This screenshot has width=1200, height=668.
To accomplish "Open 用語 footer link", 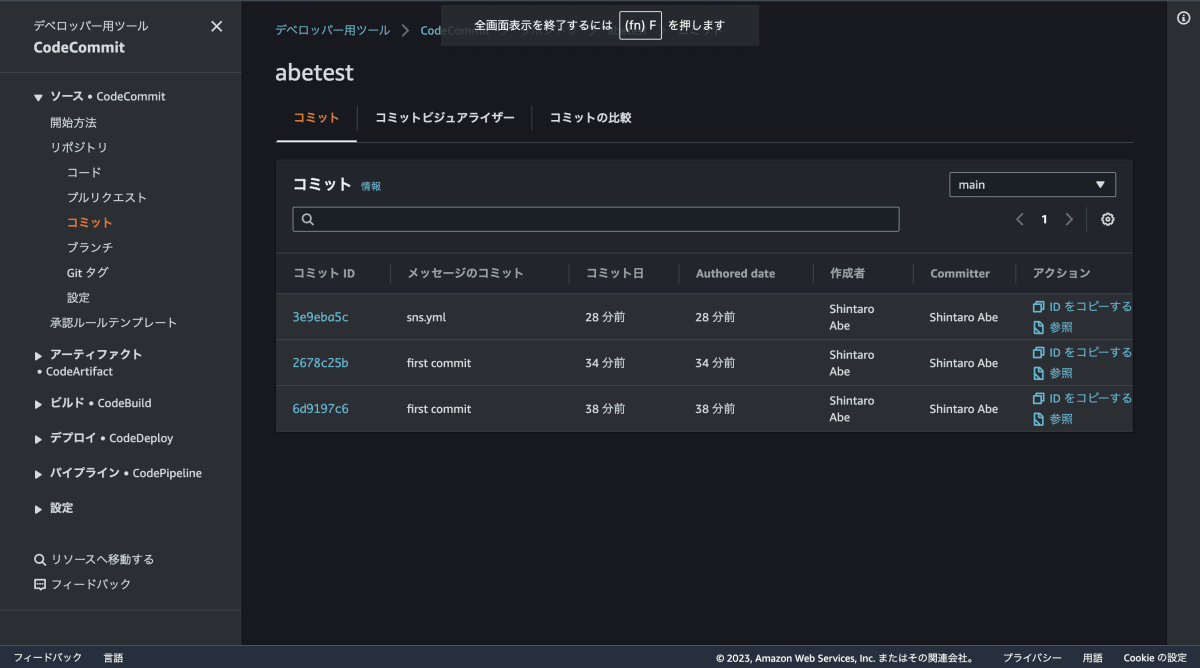I will coord(1092,657).
